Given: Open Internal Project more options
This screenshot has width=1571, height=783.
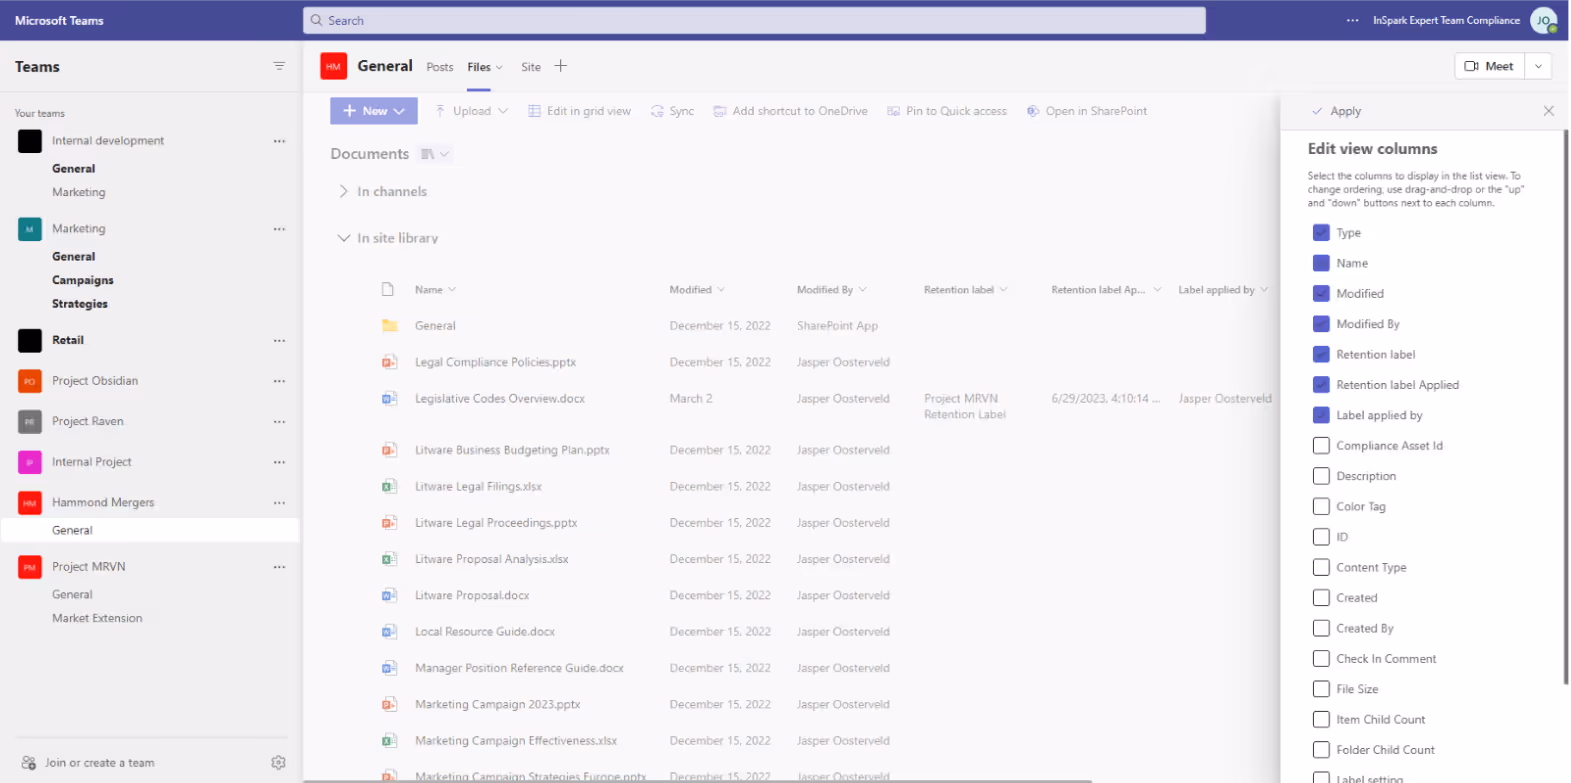Looking at the screenshot, I should 279,462.
